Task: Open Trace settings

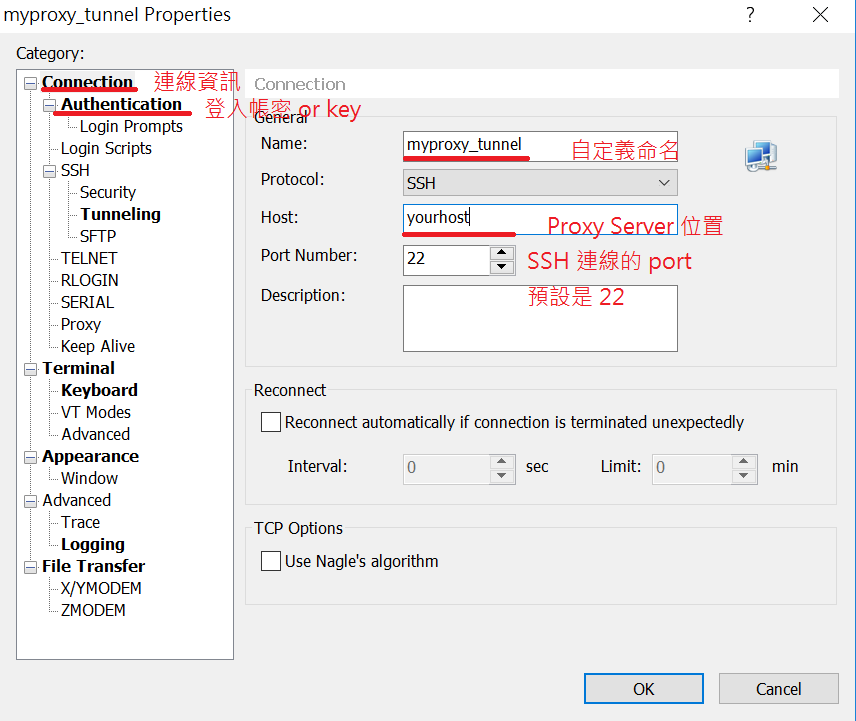Action: click(80, 522)
